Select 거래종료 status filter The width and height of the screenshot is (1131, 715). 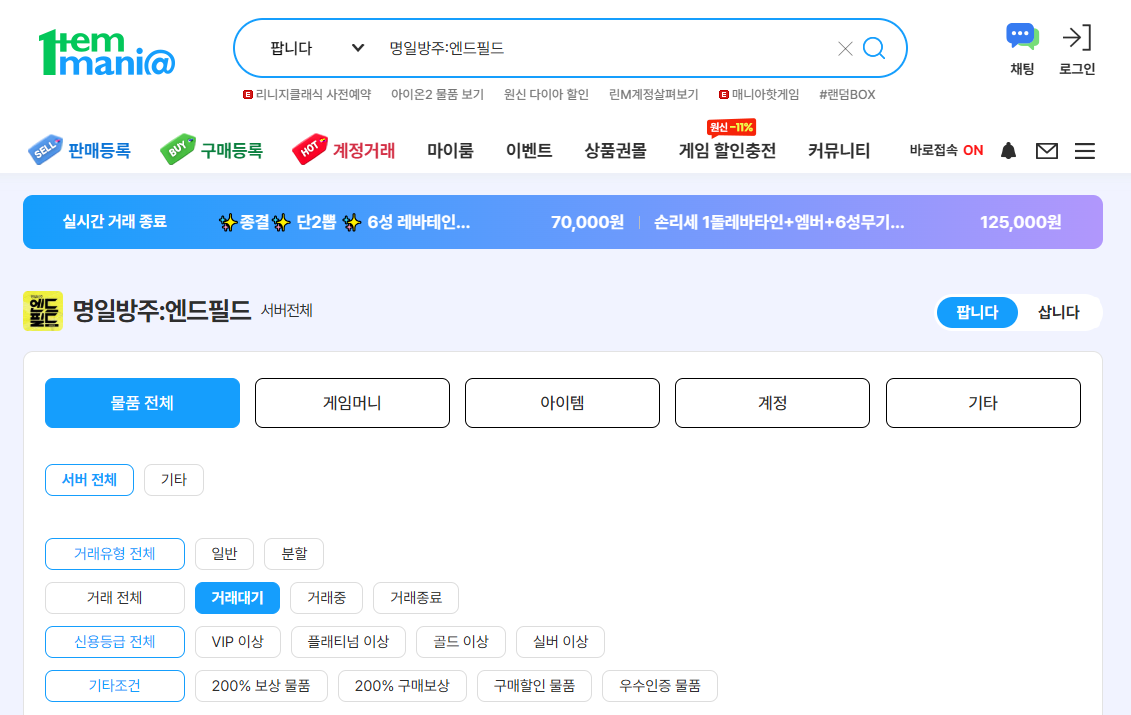[x=415, y=597]
